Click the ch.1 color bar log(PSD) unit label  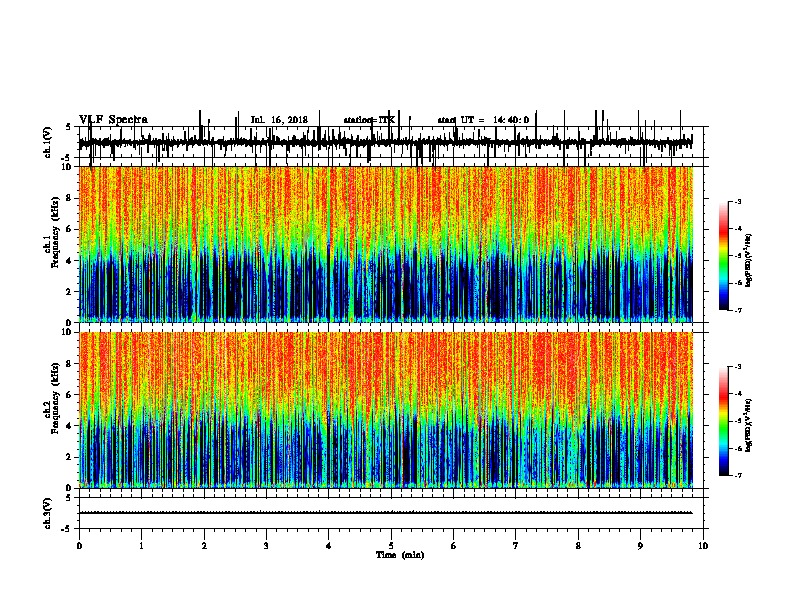pyautogui.click(x=749, y=260)
